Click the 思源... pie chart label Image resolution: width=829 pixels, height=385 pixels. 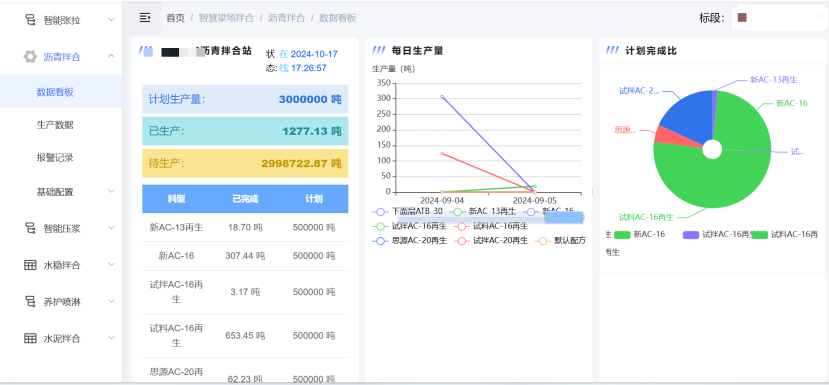point(625,130)
